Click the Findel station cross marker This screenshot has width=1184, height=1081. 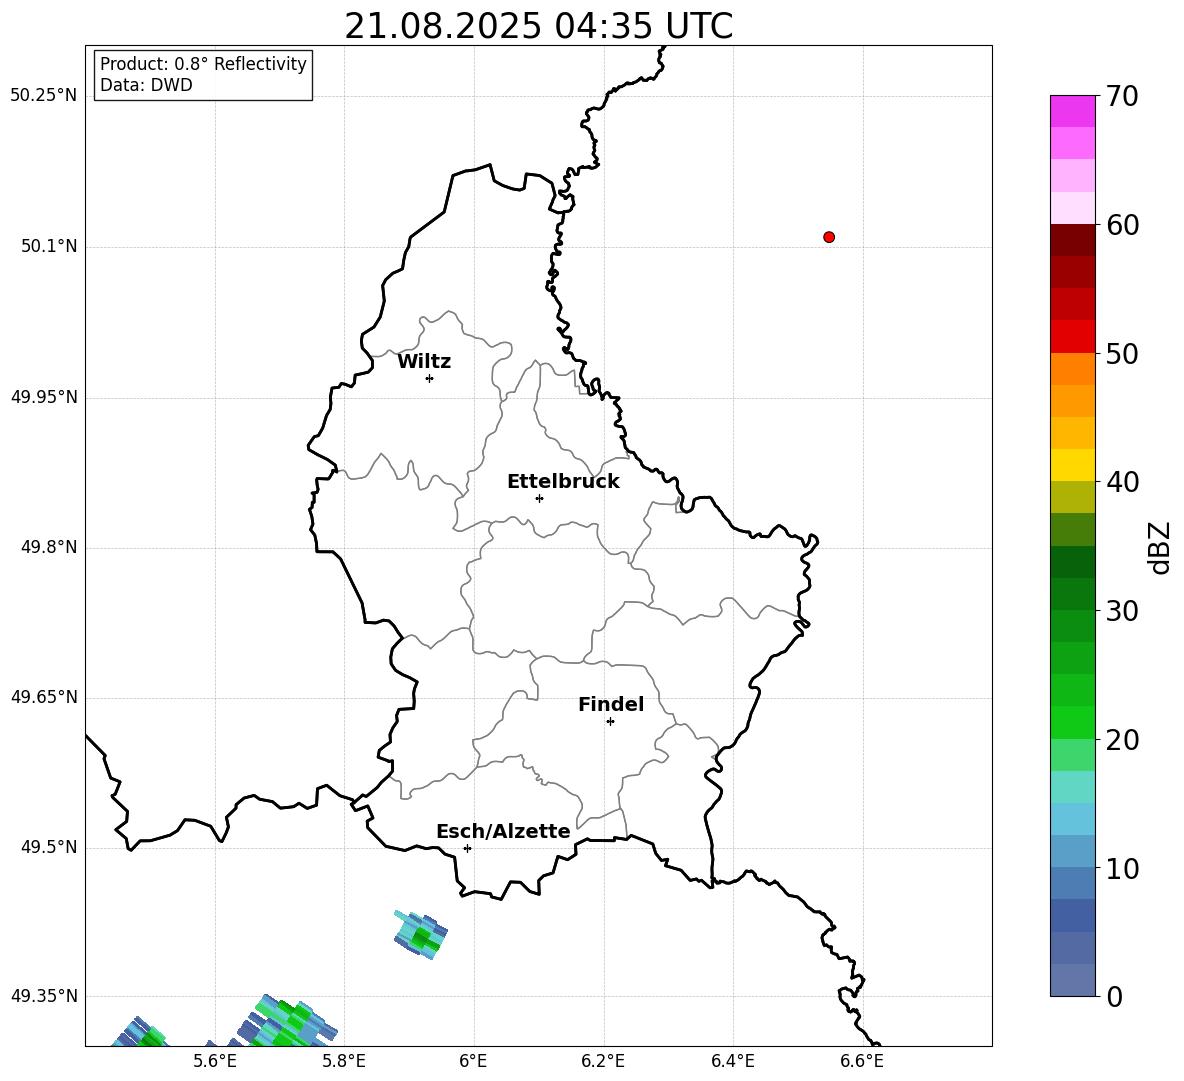click(x=610, y=722)
